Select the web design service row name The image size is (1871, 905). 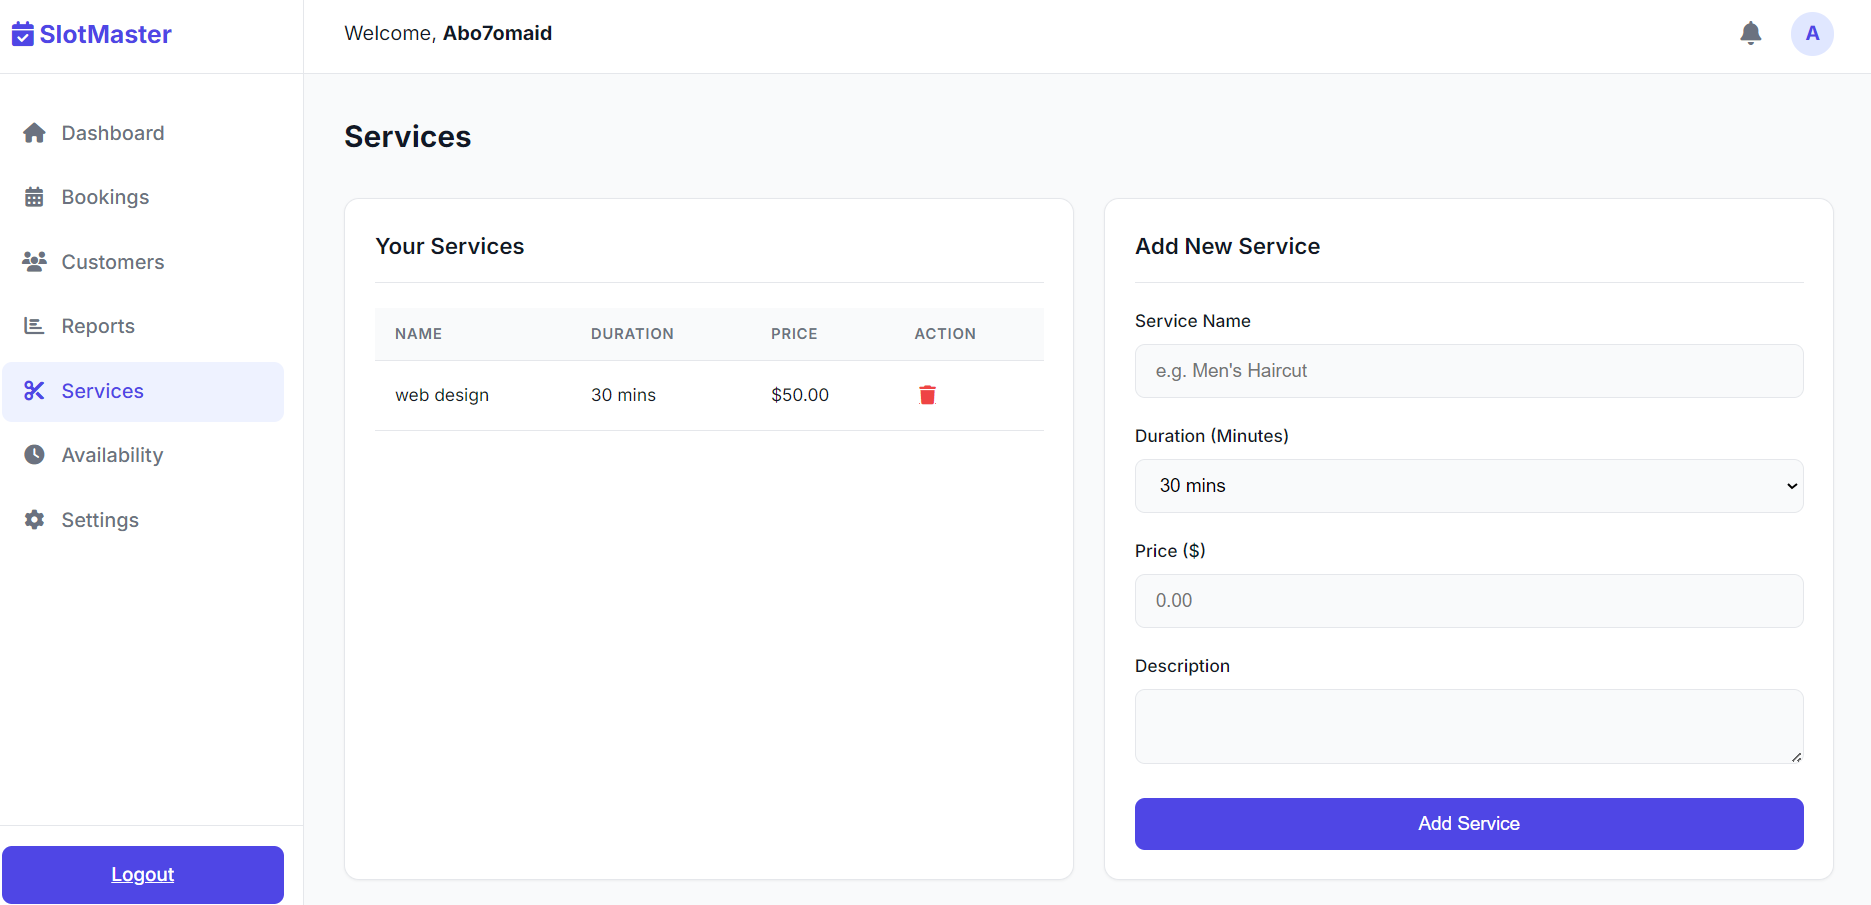(442, 395)
